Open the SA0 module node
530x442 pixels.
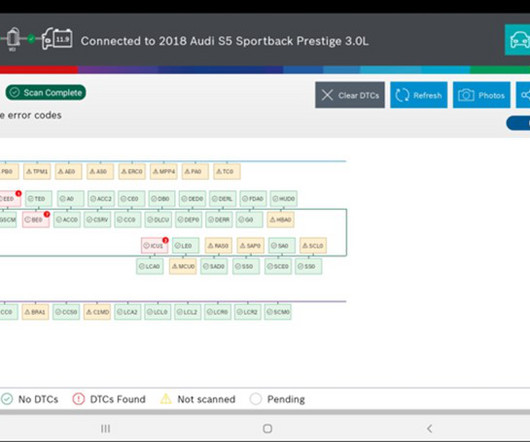[x=282, y=246]
